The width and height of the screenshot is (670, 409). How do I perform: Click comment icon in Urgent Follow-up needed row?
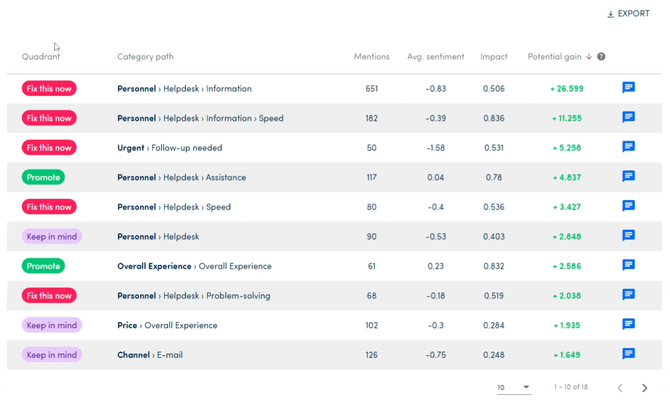[628, 147]
